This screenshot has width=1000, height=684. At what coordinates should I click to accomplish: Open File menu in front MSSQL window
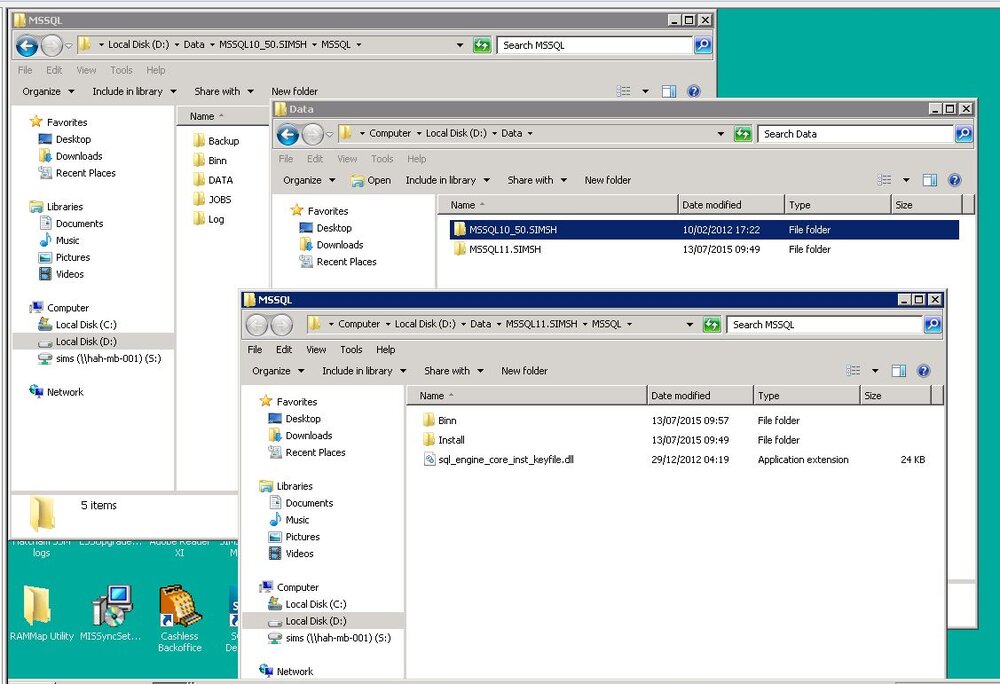(x=254, y=349)
